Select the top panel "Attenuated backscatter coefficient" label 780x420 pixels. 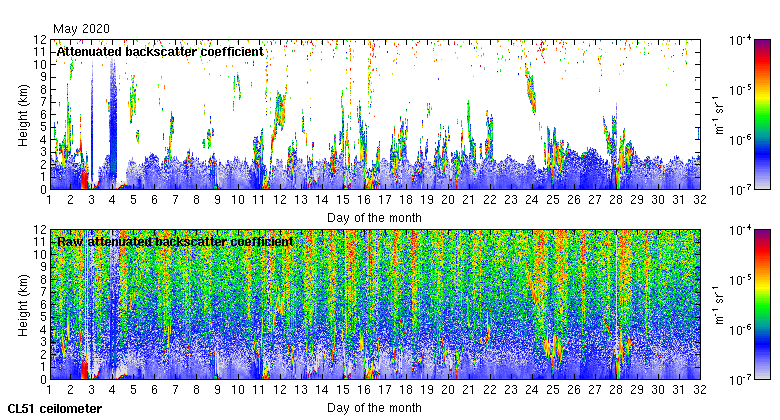(x=160, y=51)
